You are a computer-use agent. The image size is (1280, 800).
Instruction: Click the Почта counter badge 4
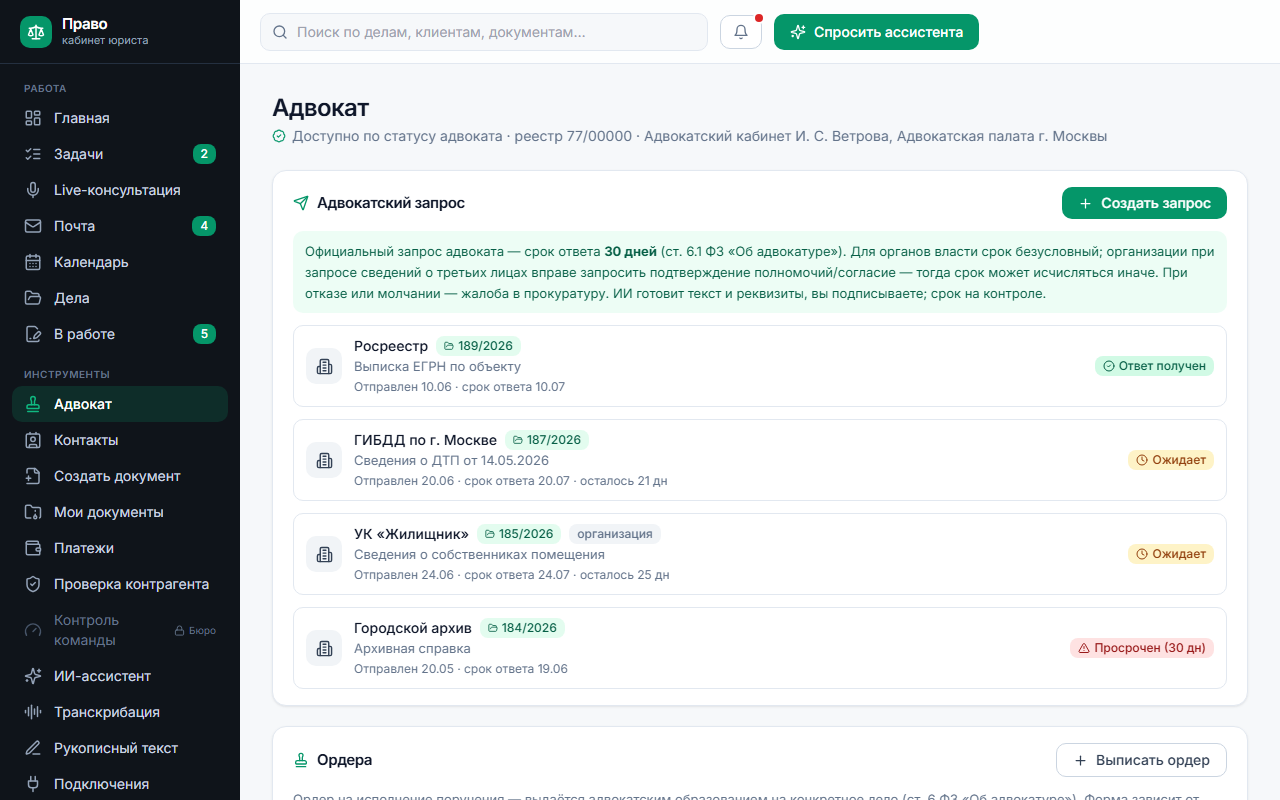(x=204, y=226)
